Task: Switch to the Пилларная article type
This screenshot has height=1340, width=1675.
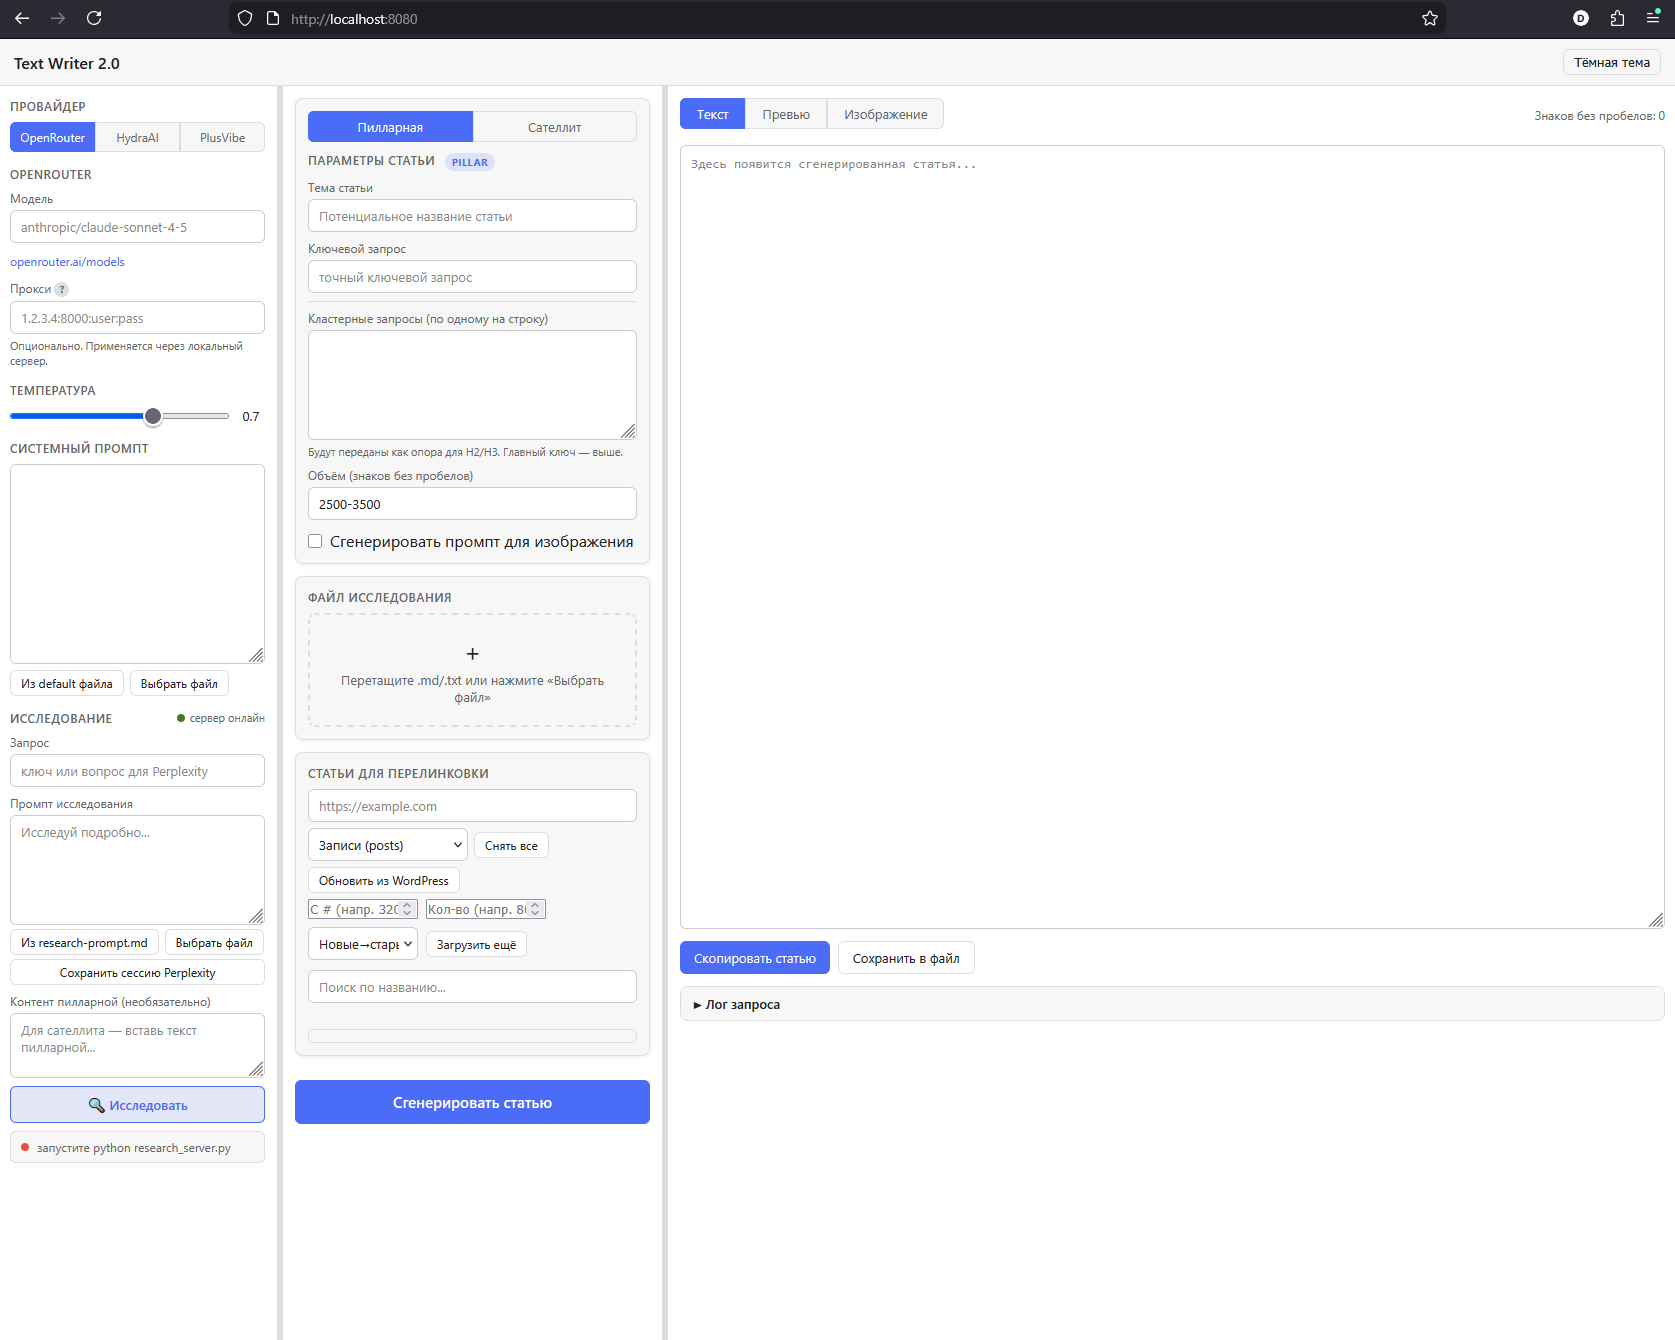Action: [390, 127]
